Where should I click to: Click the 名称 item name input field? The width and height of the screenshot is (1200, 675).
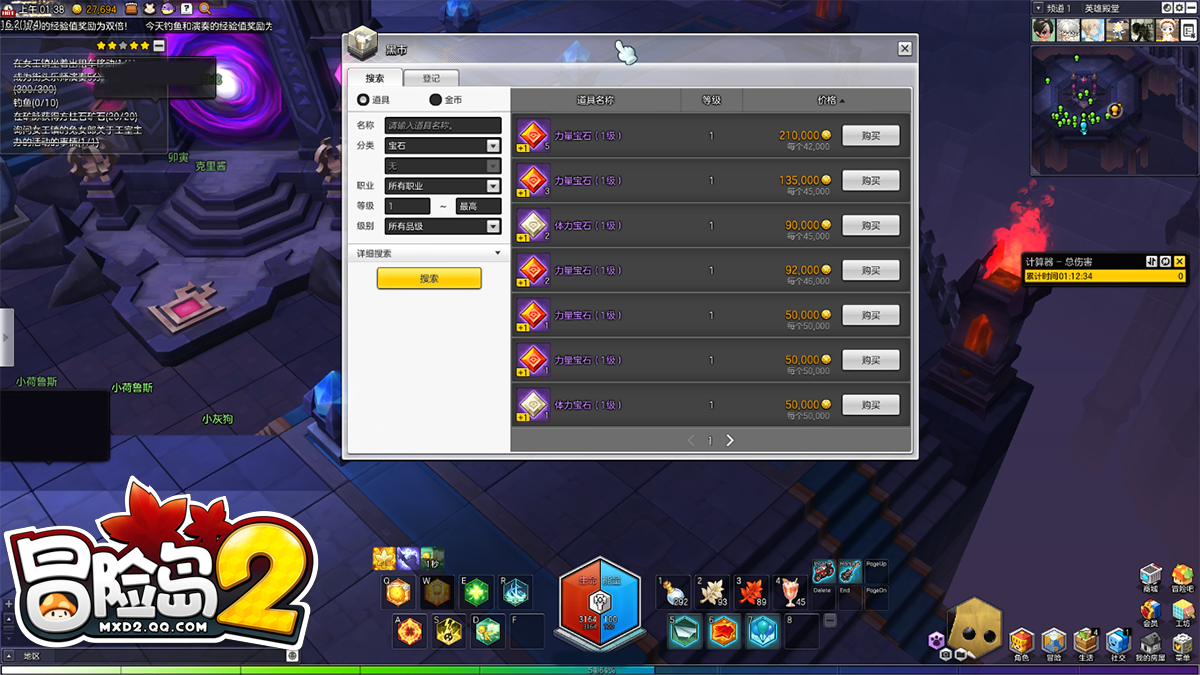click(x=443, y=126)
